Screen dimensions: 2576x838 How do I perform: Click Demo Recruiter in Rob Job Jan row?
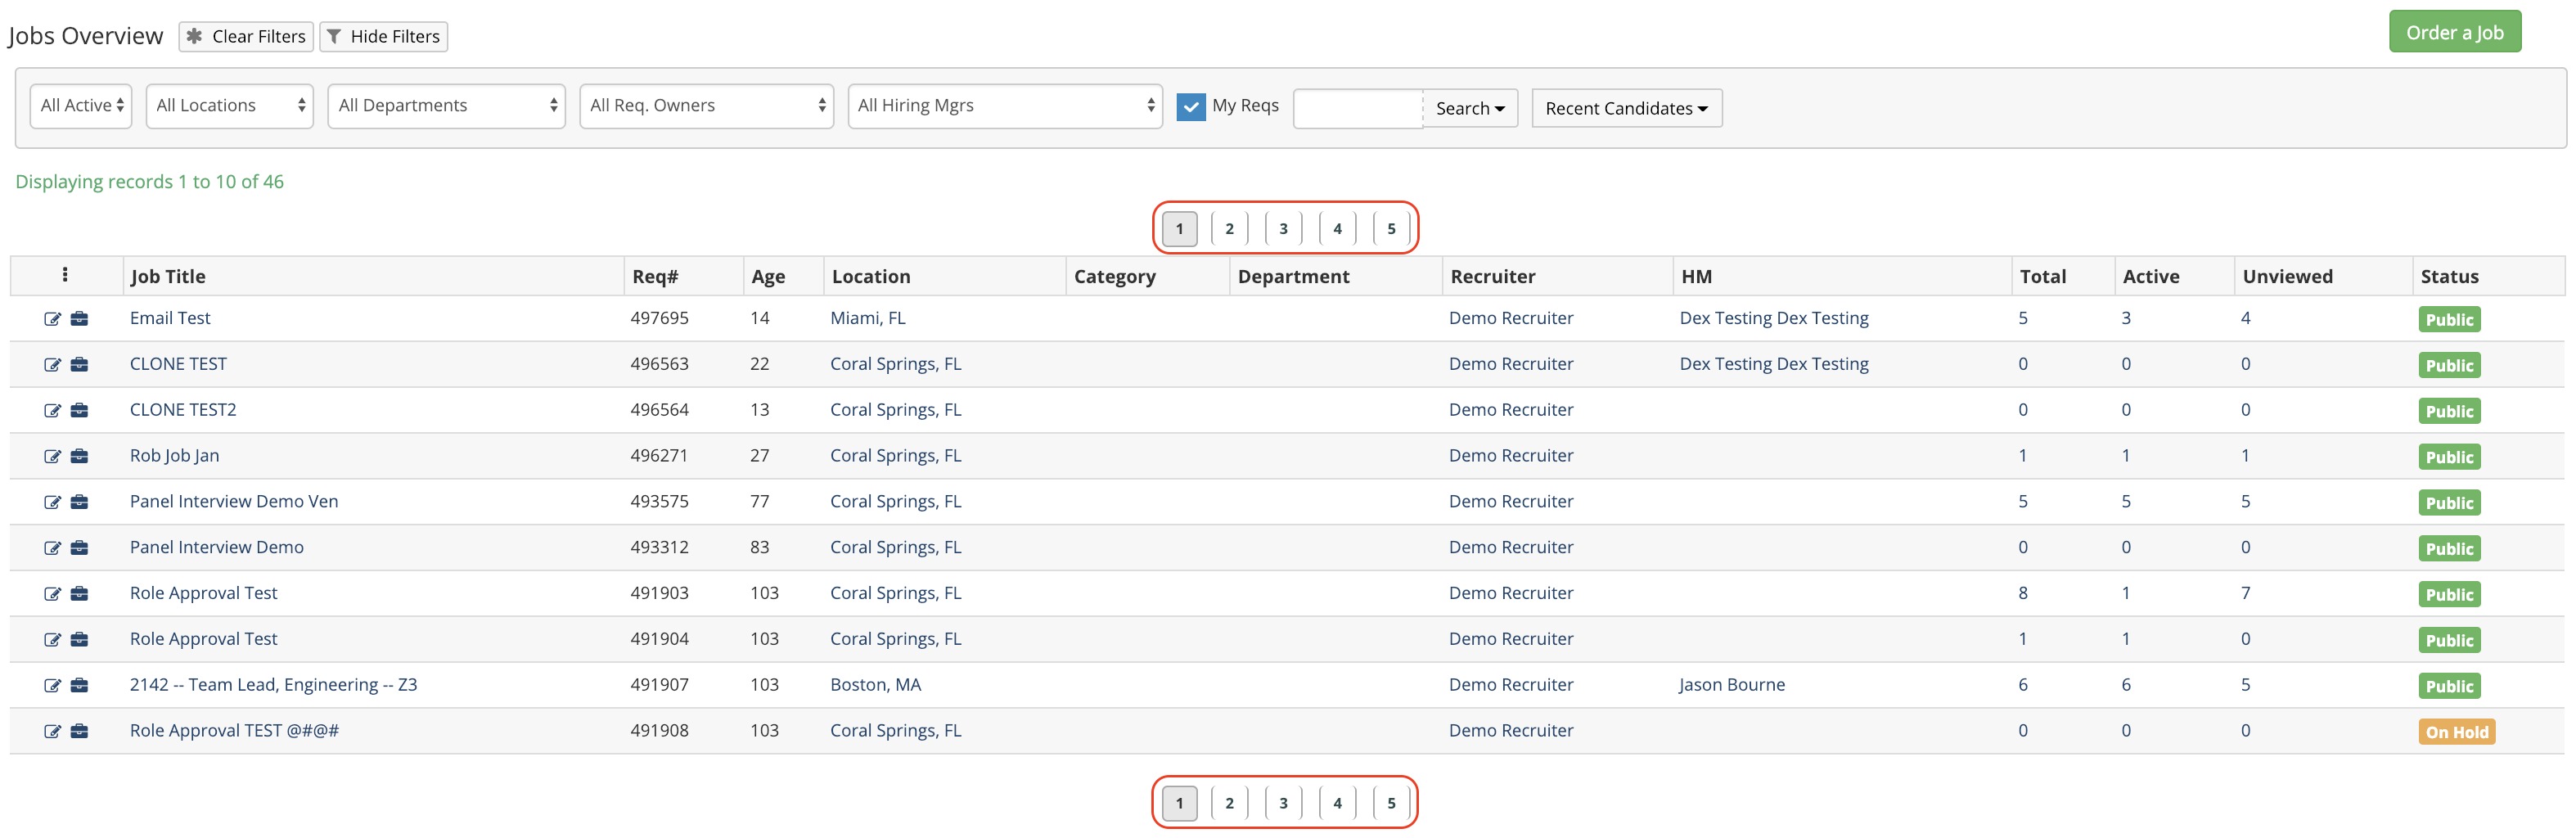(1510, 456)
